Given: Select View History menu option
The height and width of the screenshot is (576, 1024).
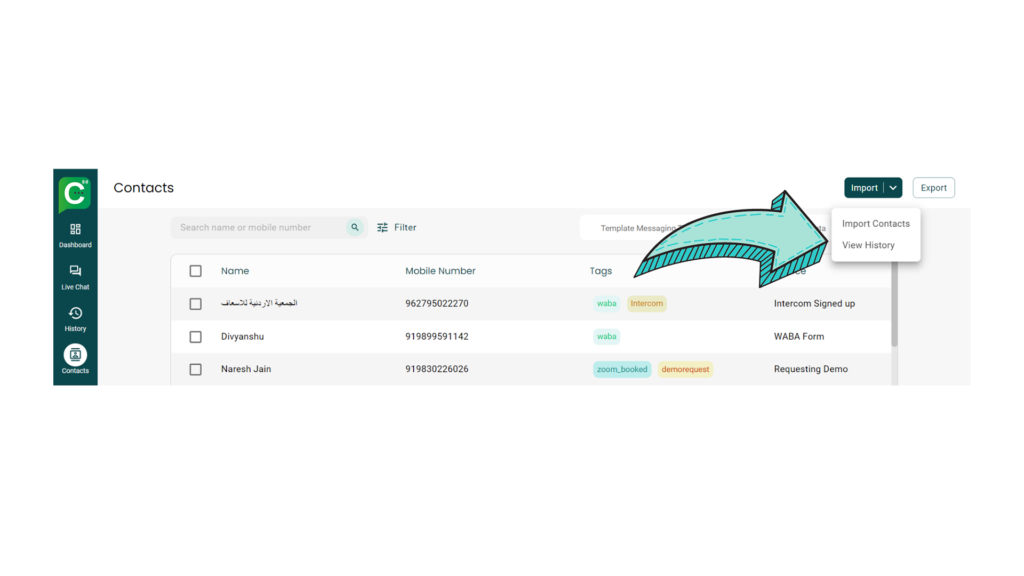Looking at the screenshot, I should click(868, 245).
